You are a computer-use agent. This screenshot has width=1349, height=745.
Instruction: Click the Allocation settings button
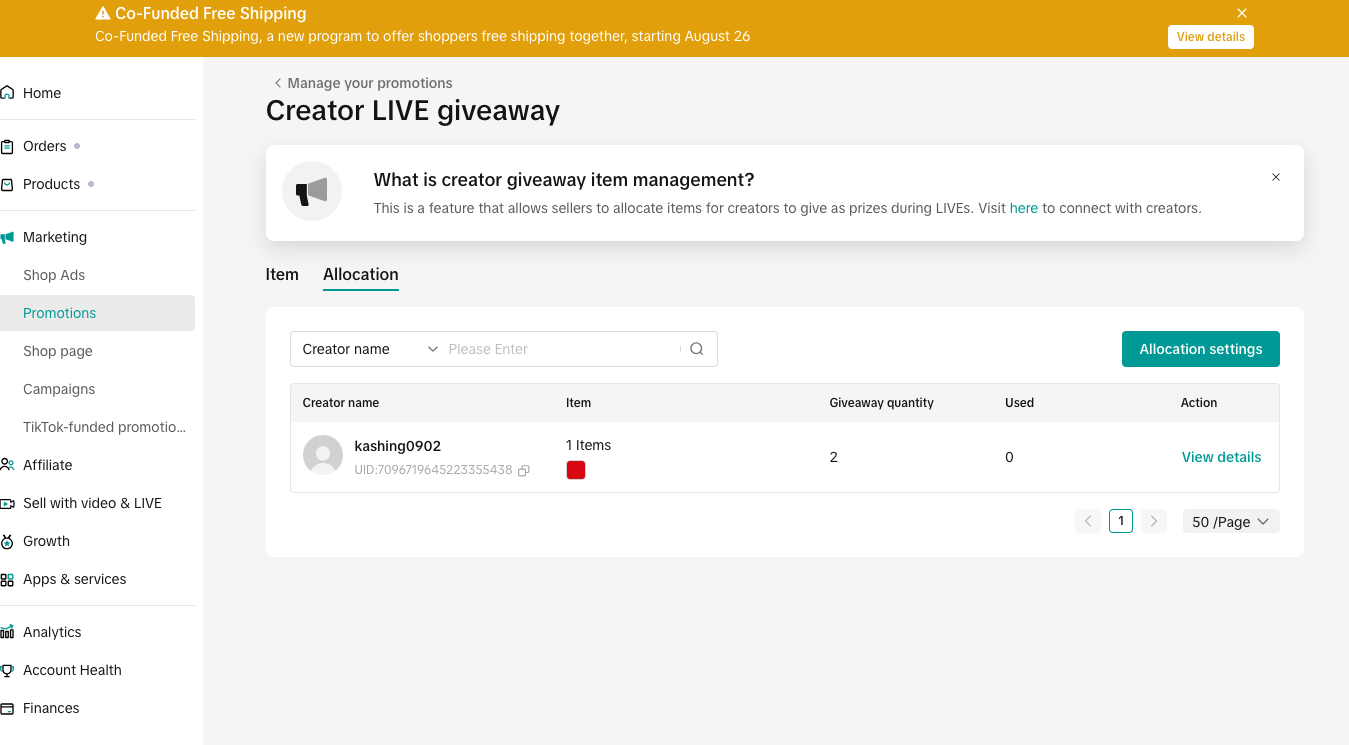click(x=1200, y=349)
